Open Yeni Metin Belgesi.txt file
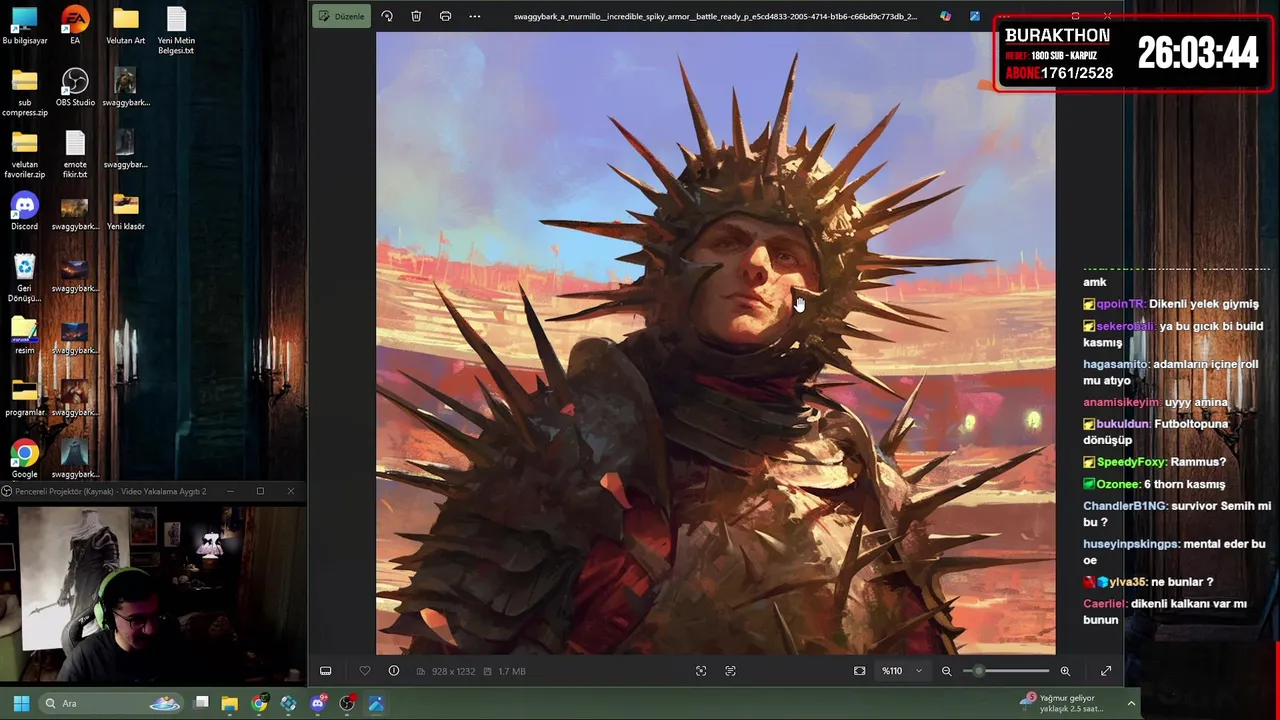1280x720 pixels. pyautogui.click(x=176, y=32)
